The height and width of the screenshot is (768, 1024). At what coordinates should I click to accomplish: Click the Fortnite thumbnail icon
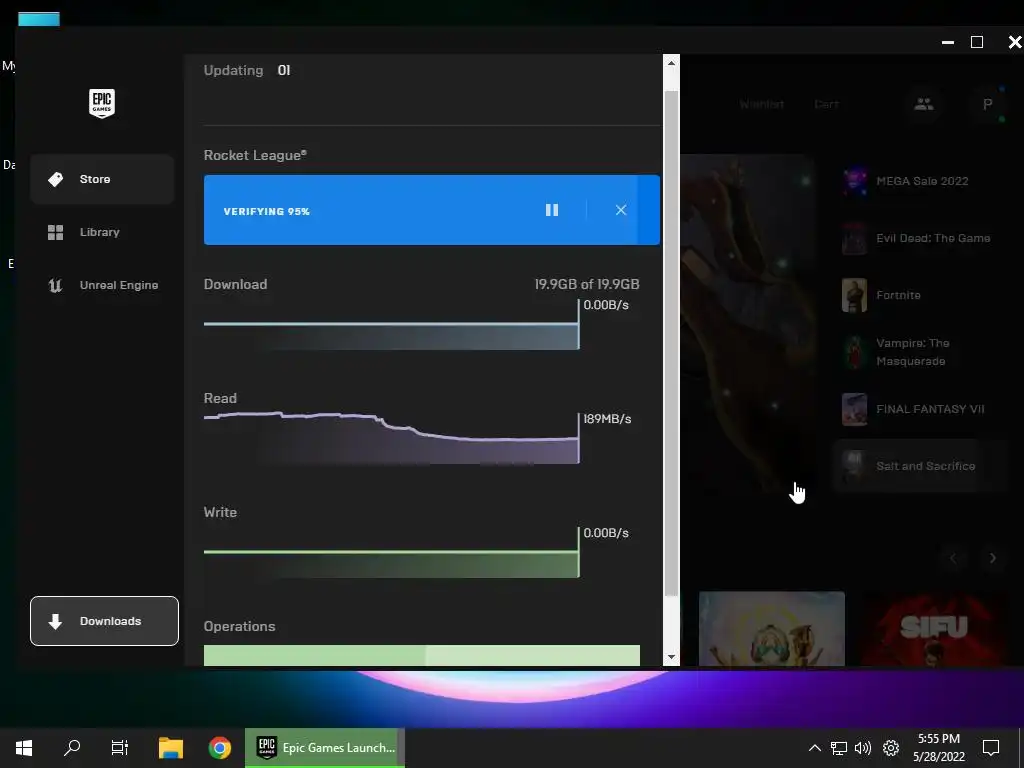pyautogui.click(x=854, y=295)
